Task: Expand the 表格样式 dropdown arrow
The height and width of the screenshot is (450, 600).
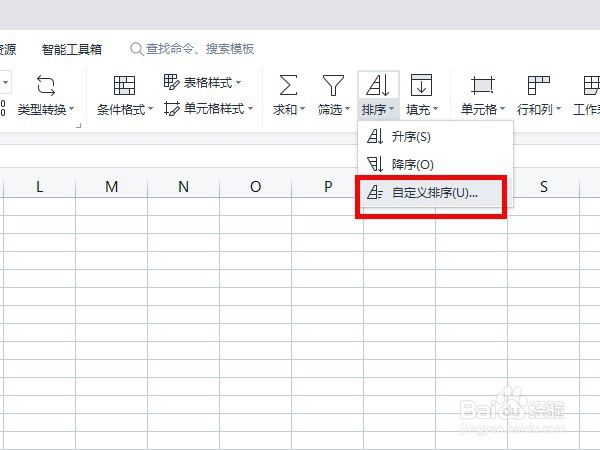Action: (238, 82)
